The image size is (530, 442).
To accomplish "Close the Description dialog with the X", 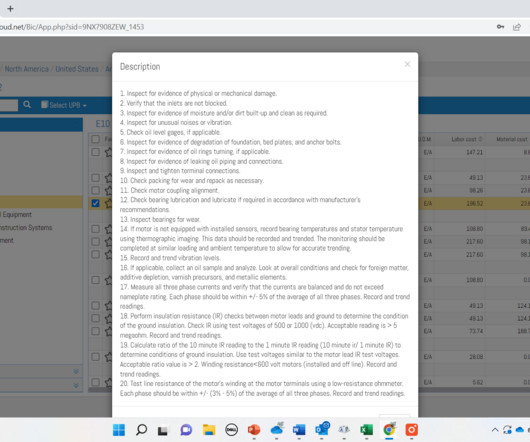I will click(407, 64).
